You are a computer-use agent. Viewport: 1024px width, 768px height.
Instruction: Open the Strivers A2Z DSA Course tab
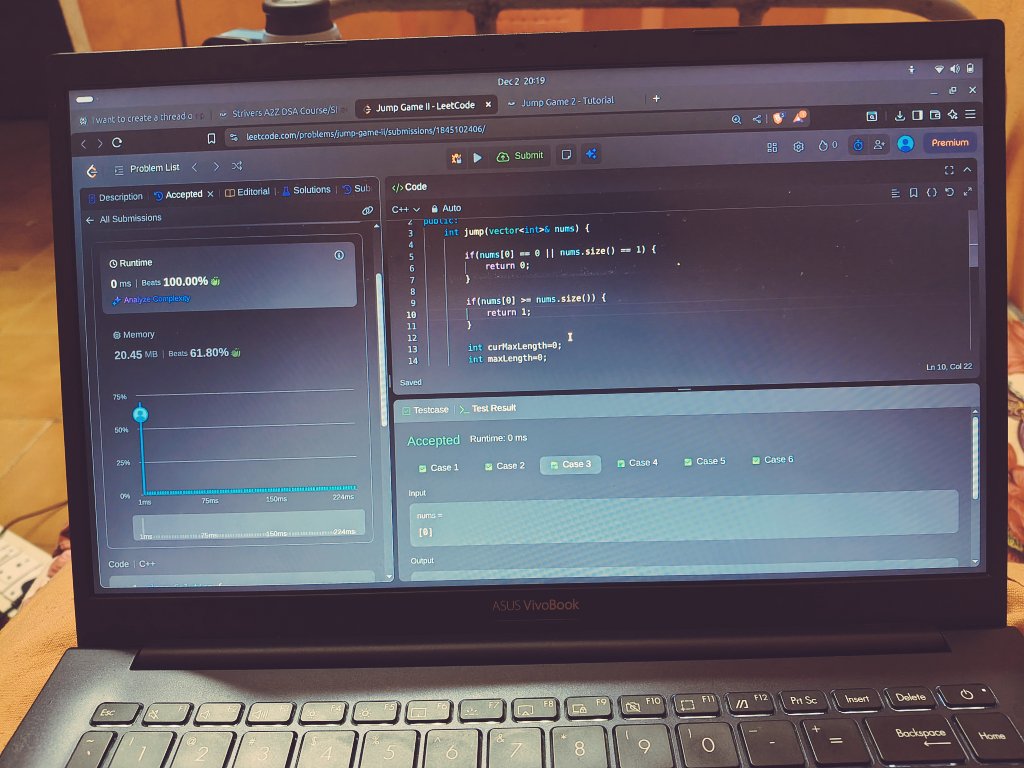pyautogui.click(x=285, y=112)
